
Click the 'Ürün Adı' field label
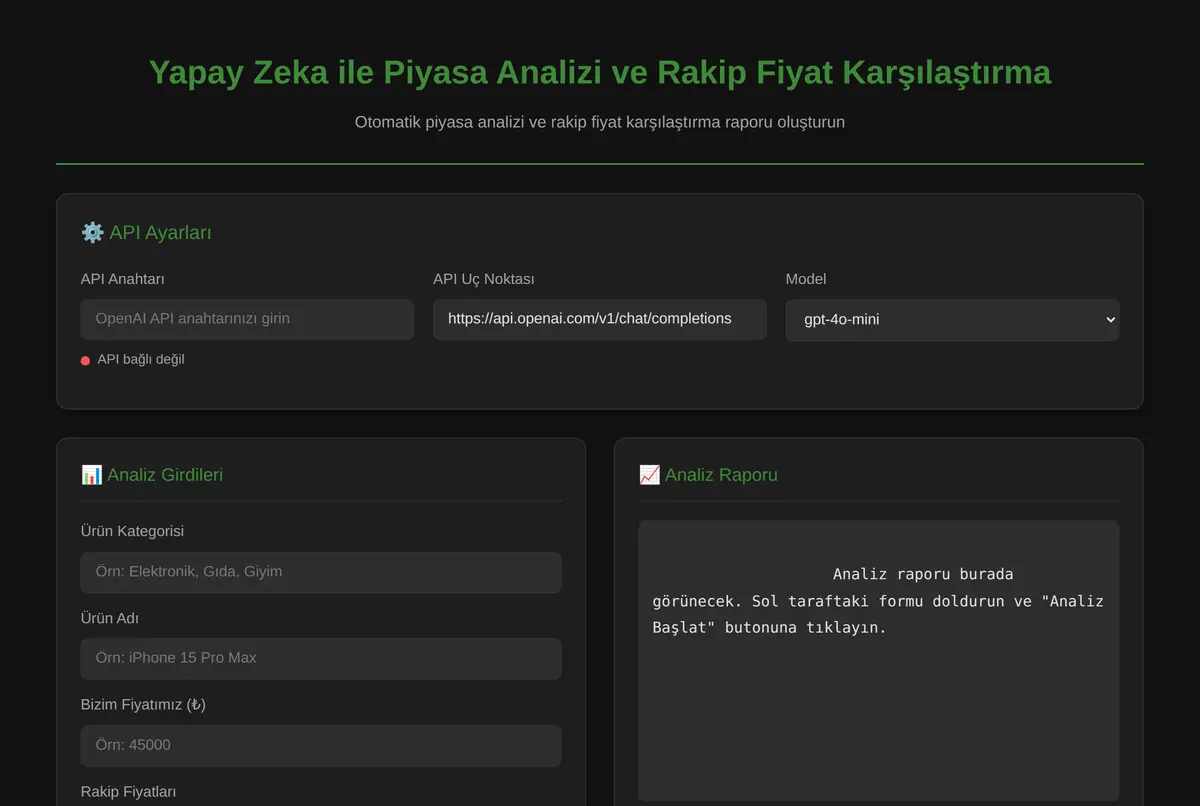pos(110,618)
